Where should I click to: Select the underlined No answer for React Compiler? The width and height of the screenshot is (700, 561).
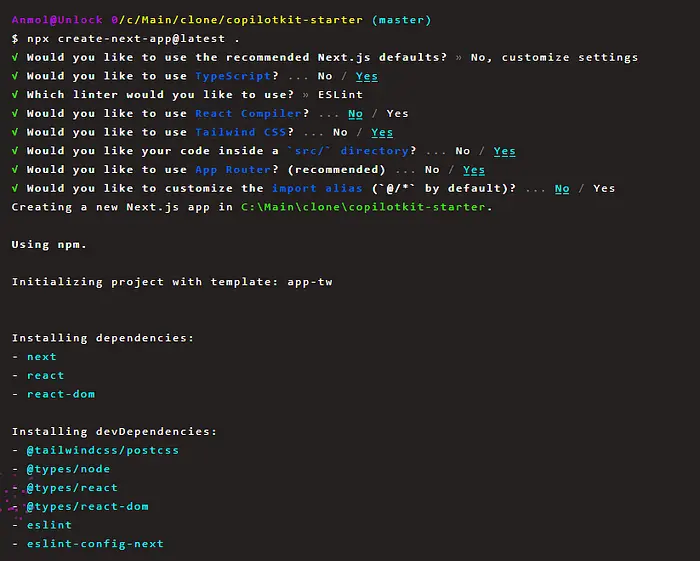(355, 113)
